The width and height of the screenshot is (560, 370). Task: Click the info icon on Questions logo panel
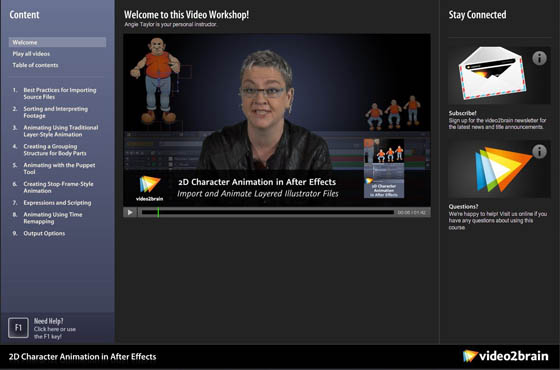pyautogui.click(x=539, y=151)
